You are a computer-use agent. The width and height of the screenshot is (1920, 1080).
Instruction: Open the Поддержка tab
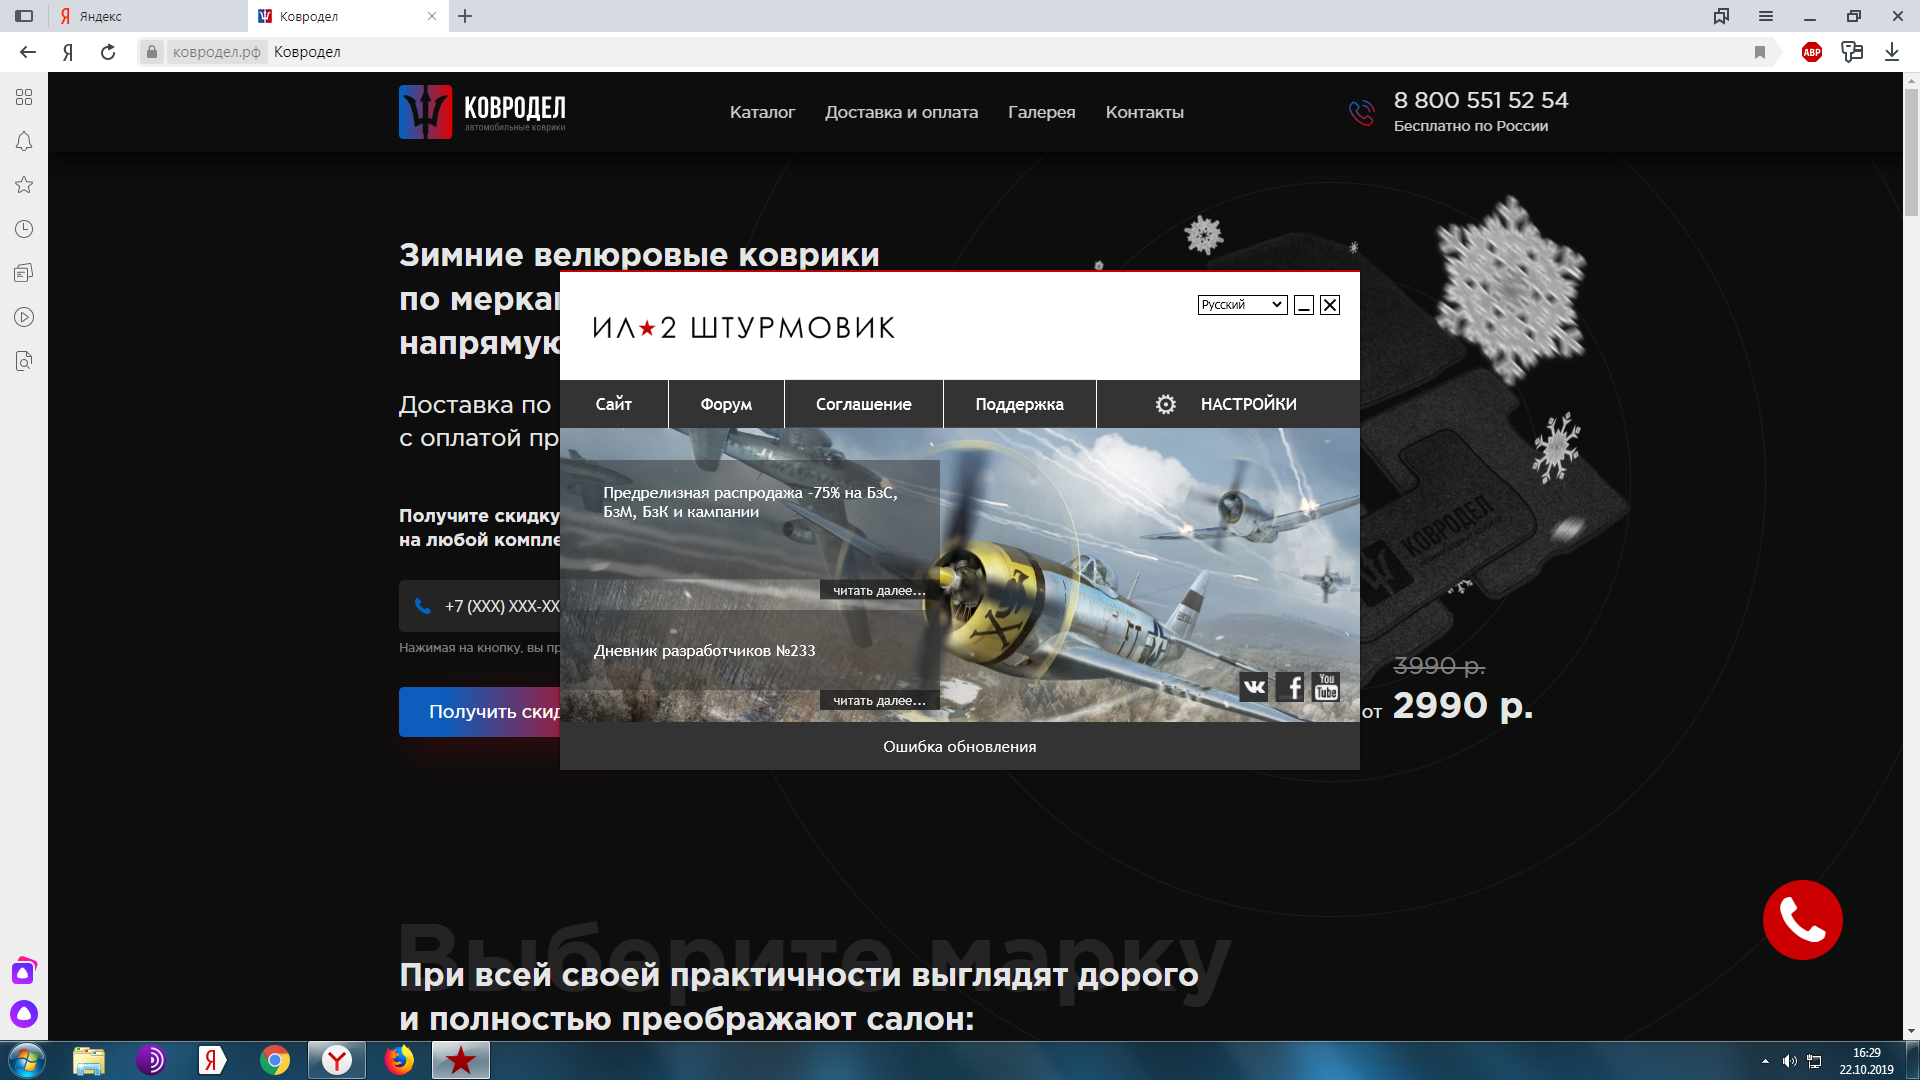tap(1019, 404)
